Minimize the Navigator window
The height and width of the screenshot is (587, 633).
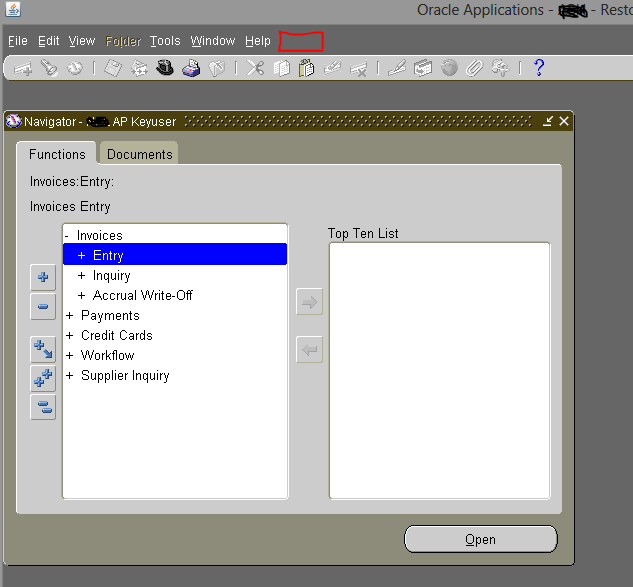coord(547,121)
